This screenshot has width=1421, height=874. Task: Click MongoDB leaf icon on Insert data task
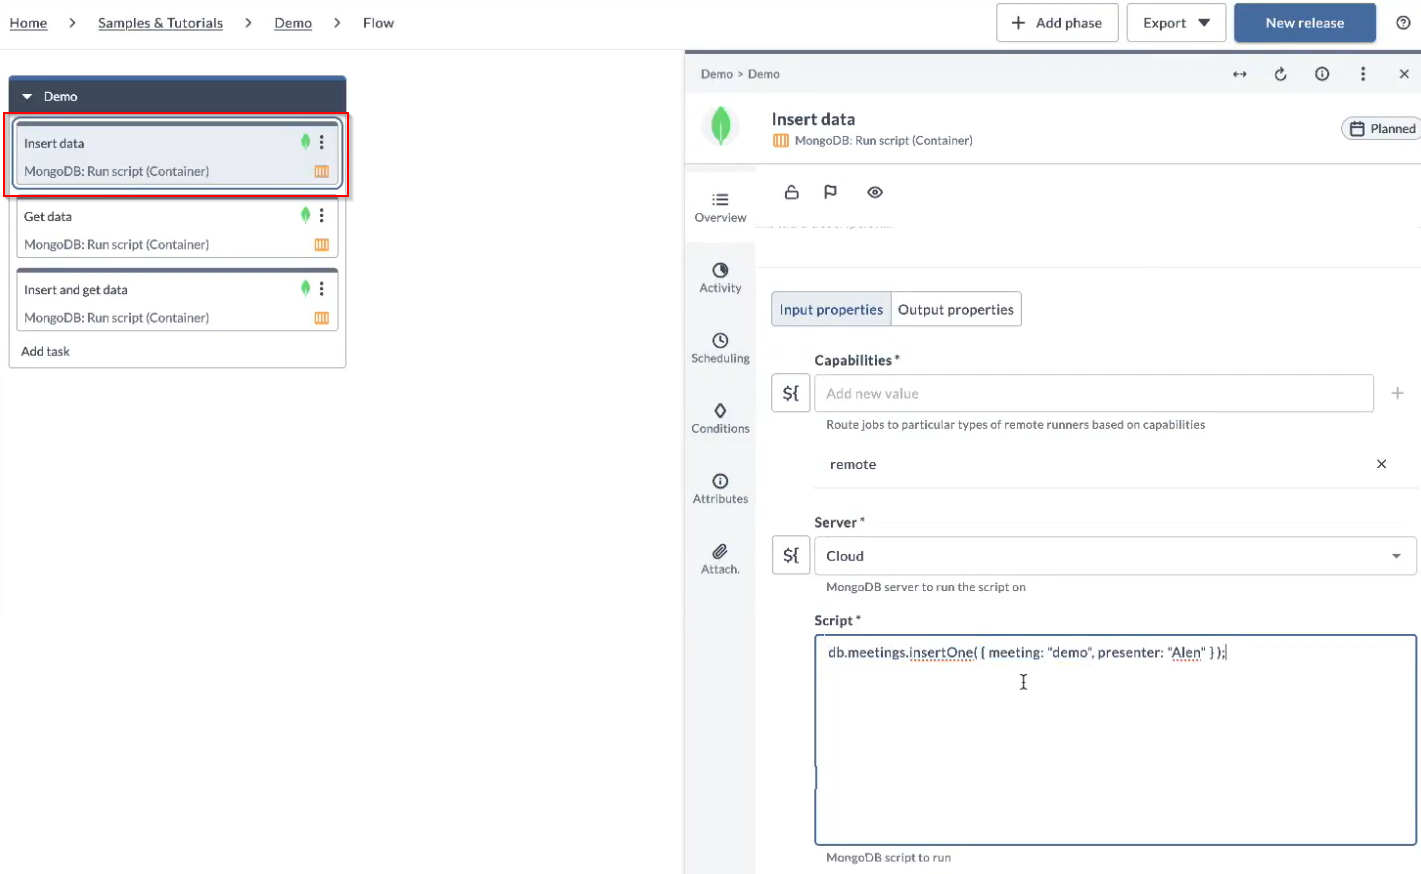305,142
